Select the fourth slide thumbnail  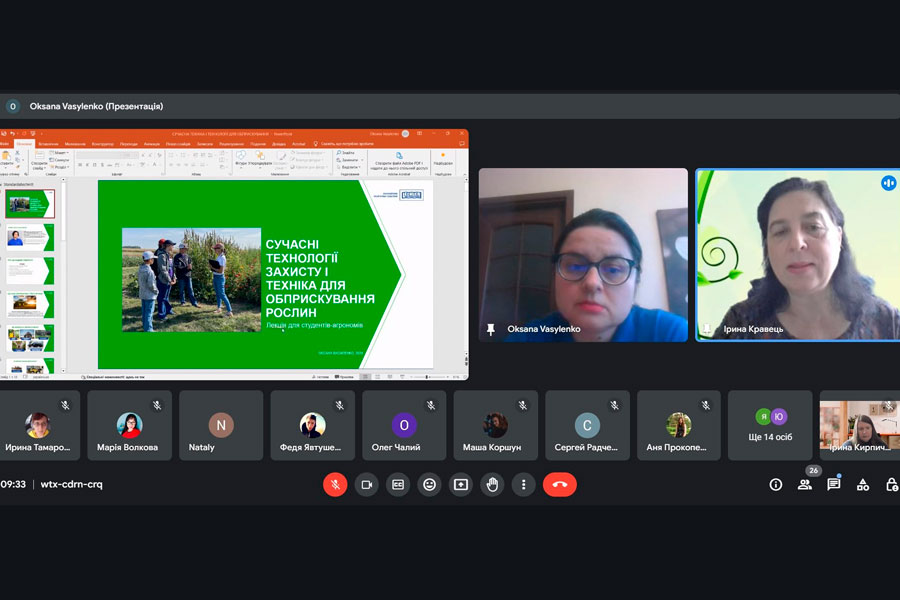tap(30, 304)
